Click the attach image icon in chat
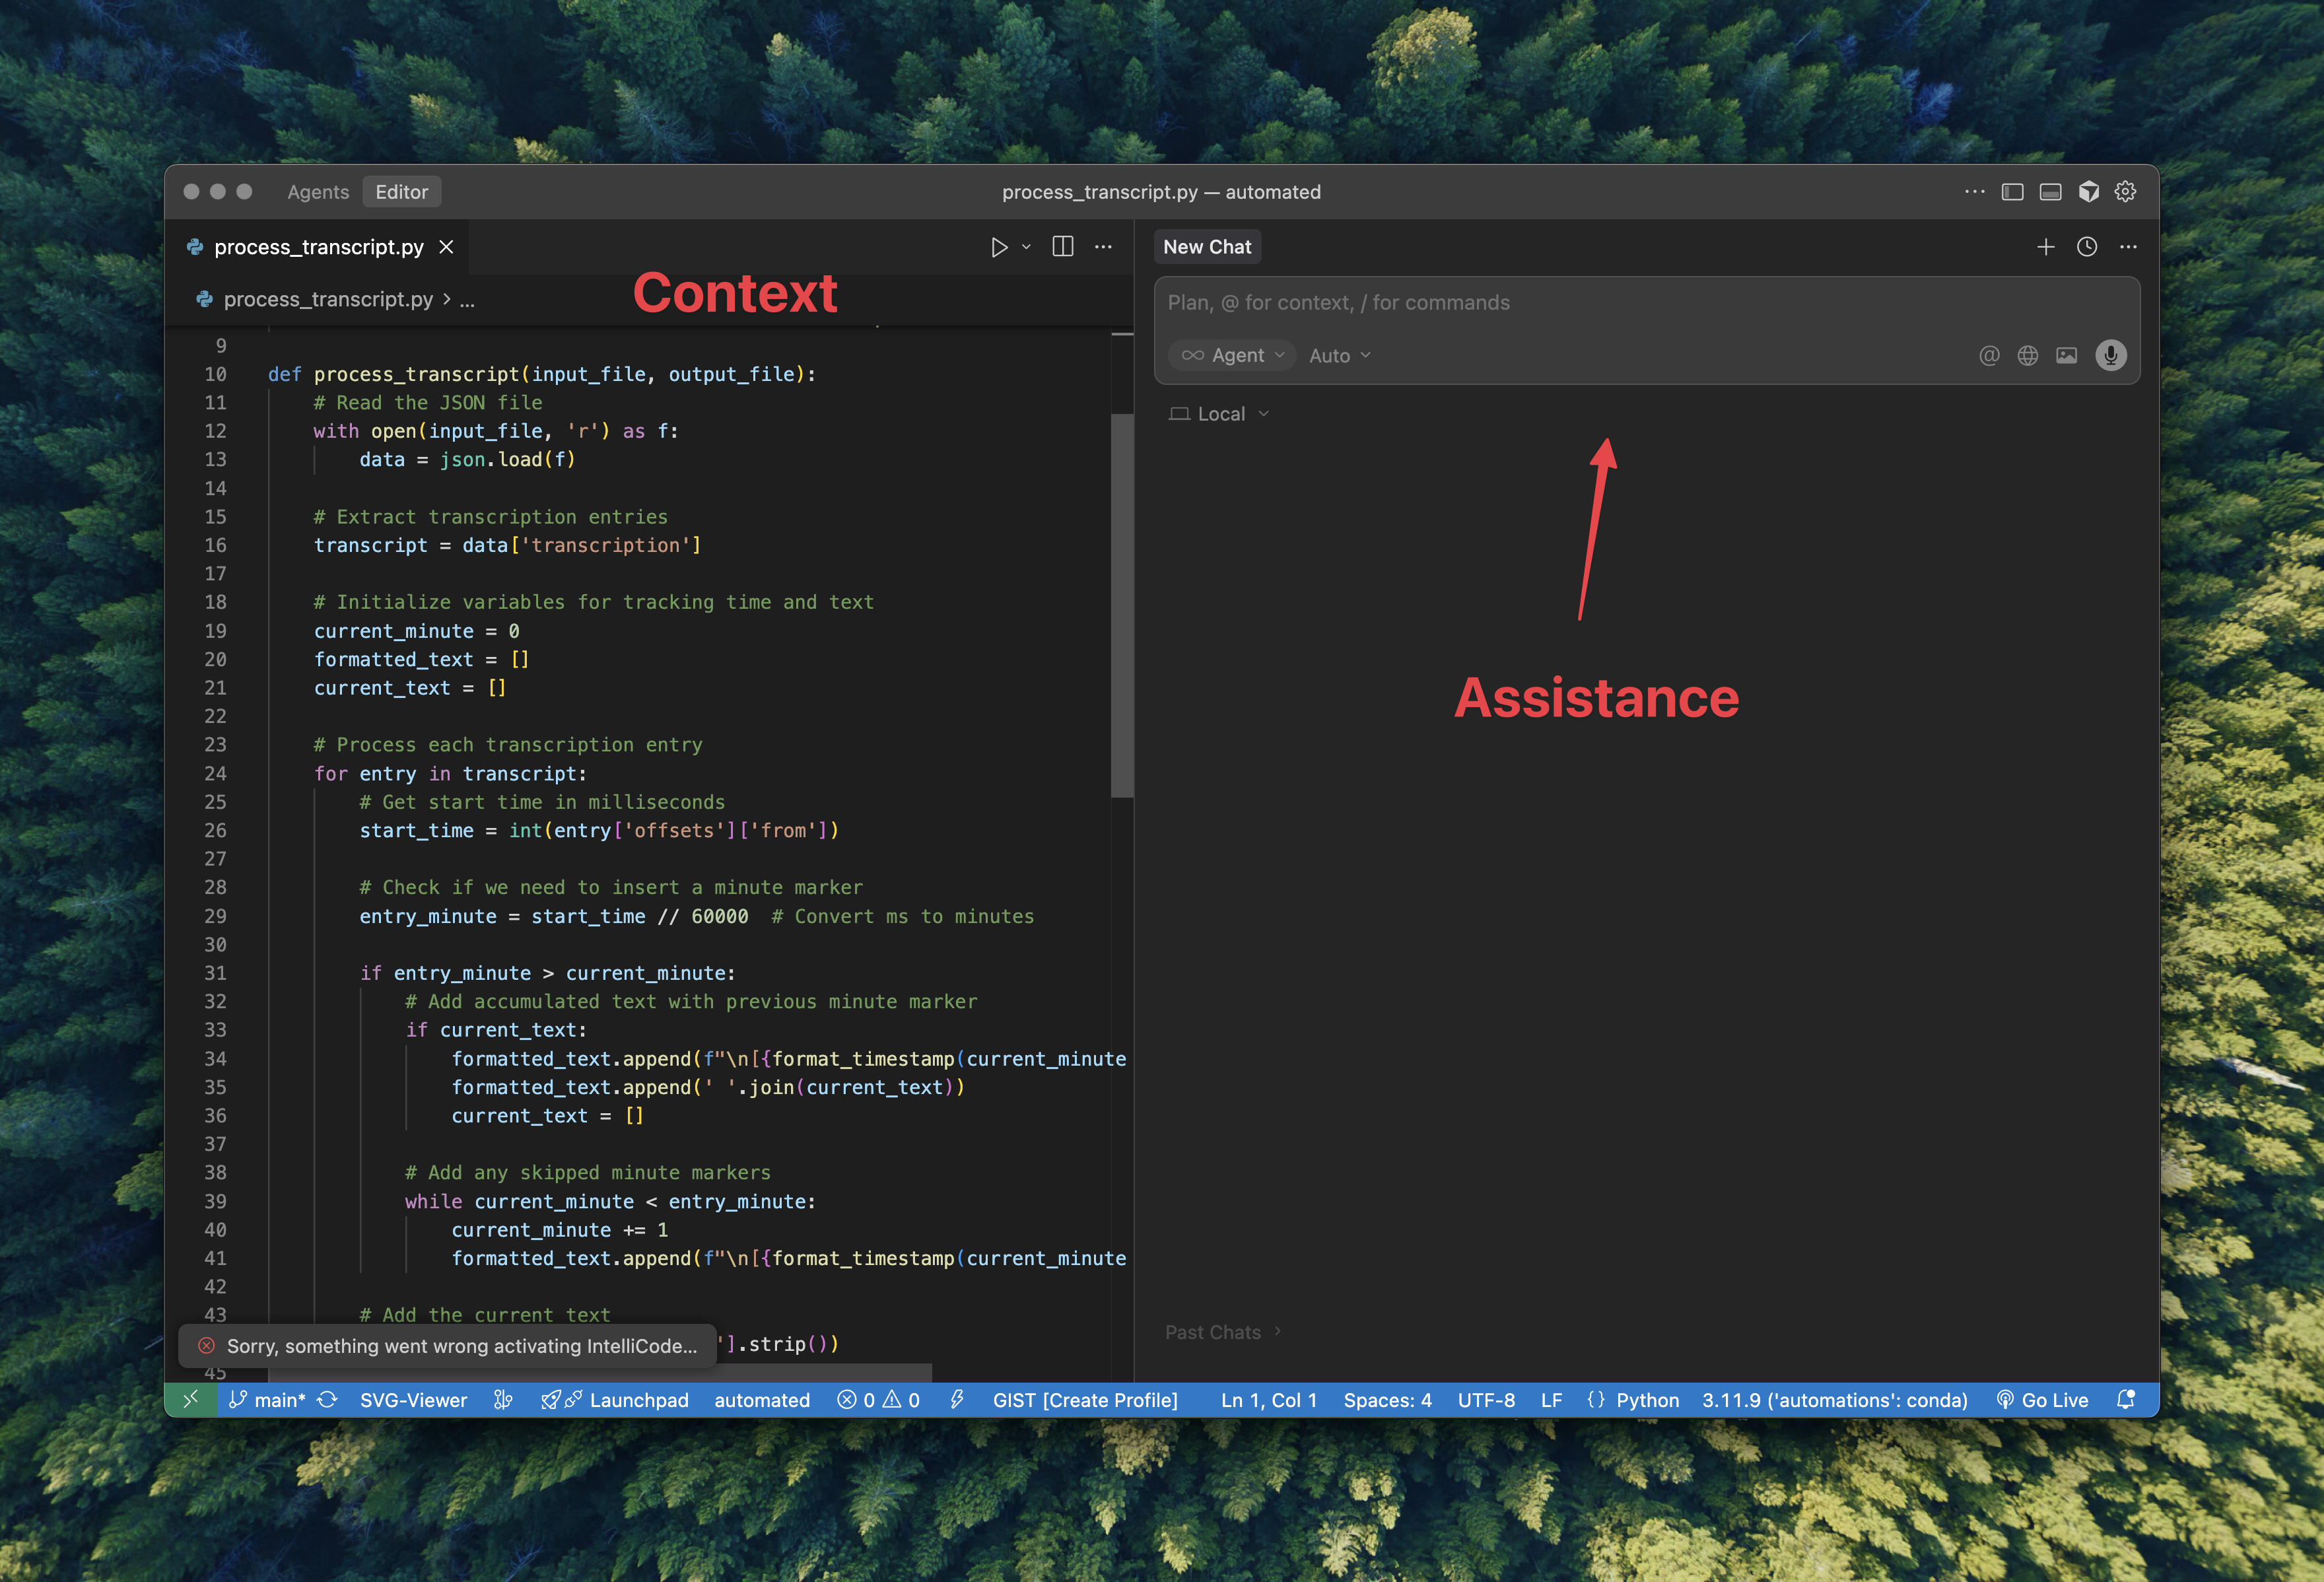The image size is (2324, 1582). (x=2066, y=355)
